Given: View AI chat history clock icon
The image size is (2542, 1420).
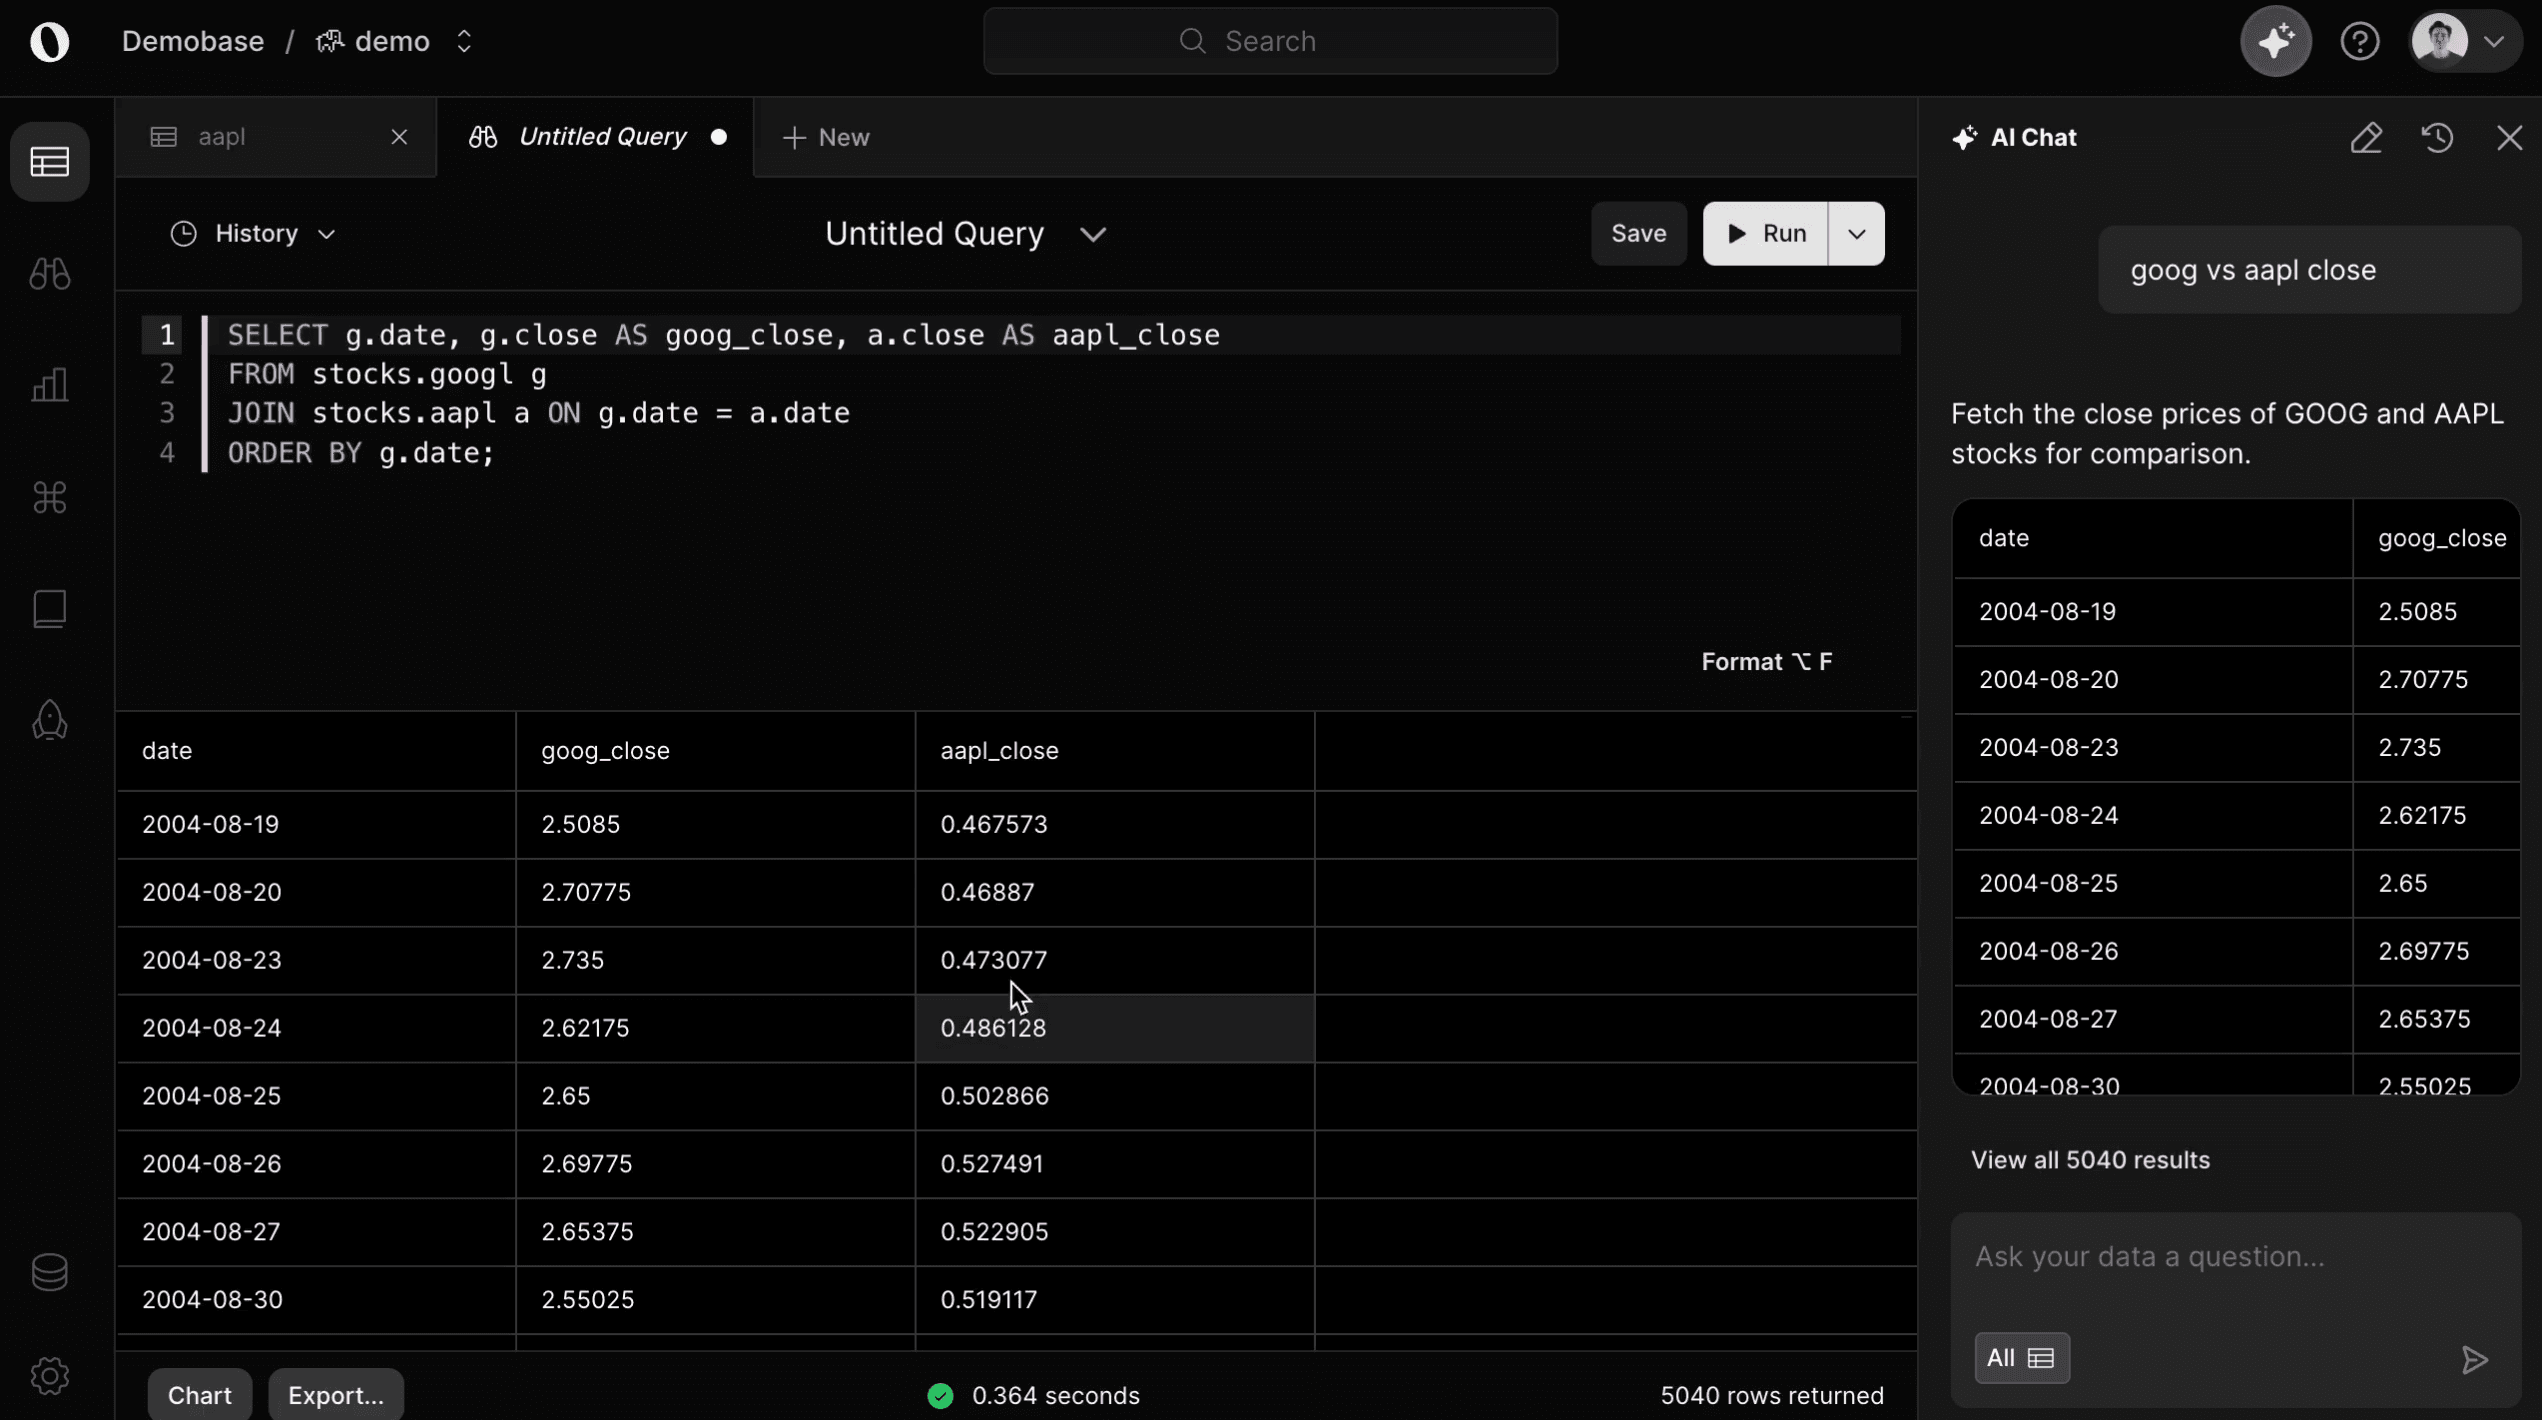Looking at the screenshot, I should pos(2438,137).
